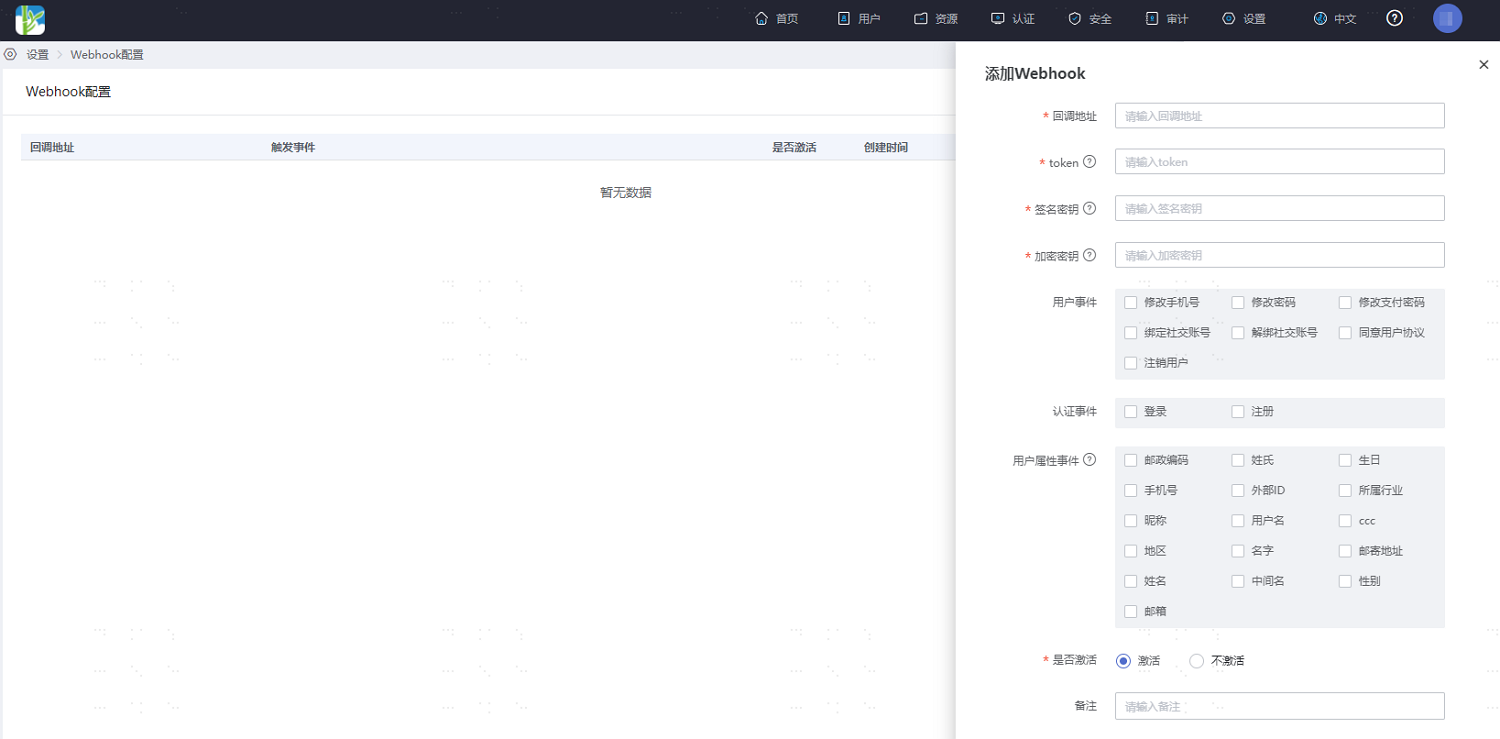Check the 解绑社交账号 checkbox
Image resolution: width=1500 pixels, height=739 pixels.
coord(1238,333)
